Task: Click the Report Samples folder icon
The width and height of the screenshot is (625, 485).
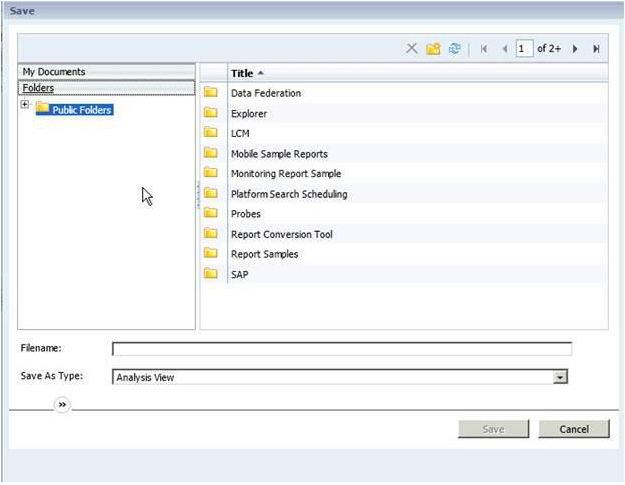Action: coord(210,253)
